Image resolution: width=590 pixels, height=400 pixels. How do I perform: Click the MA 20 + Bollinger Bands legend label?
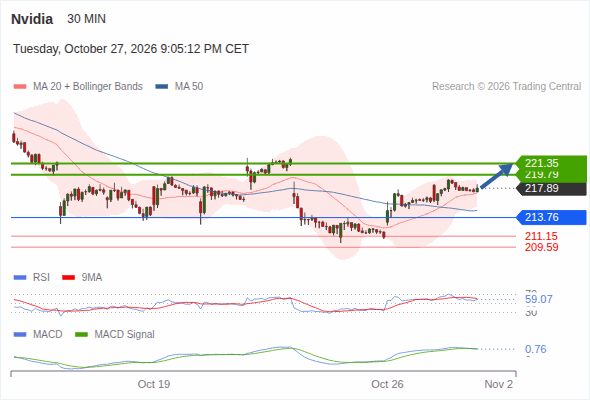click(x=88, y=87)
